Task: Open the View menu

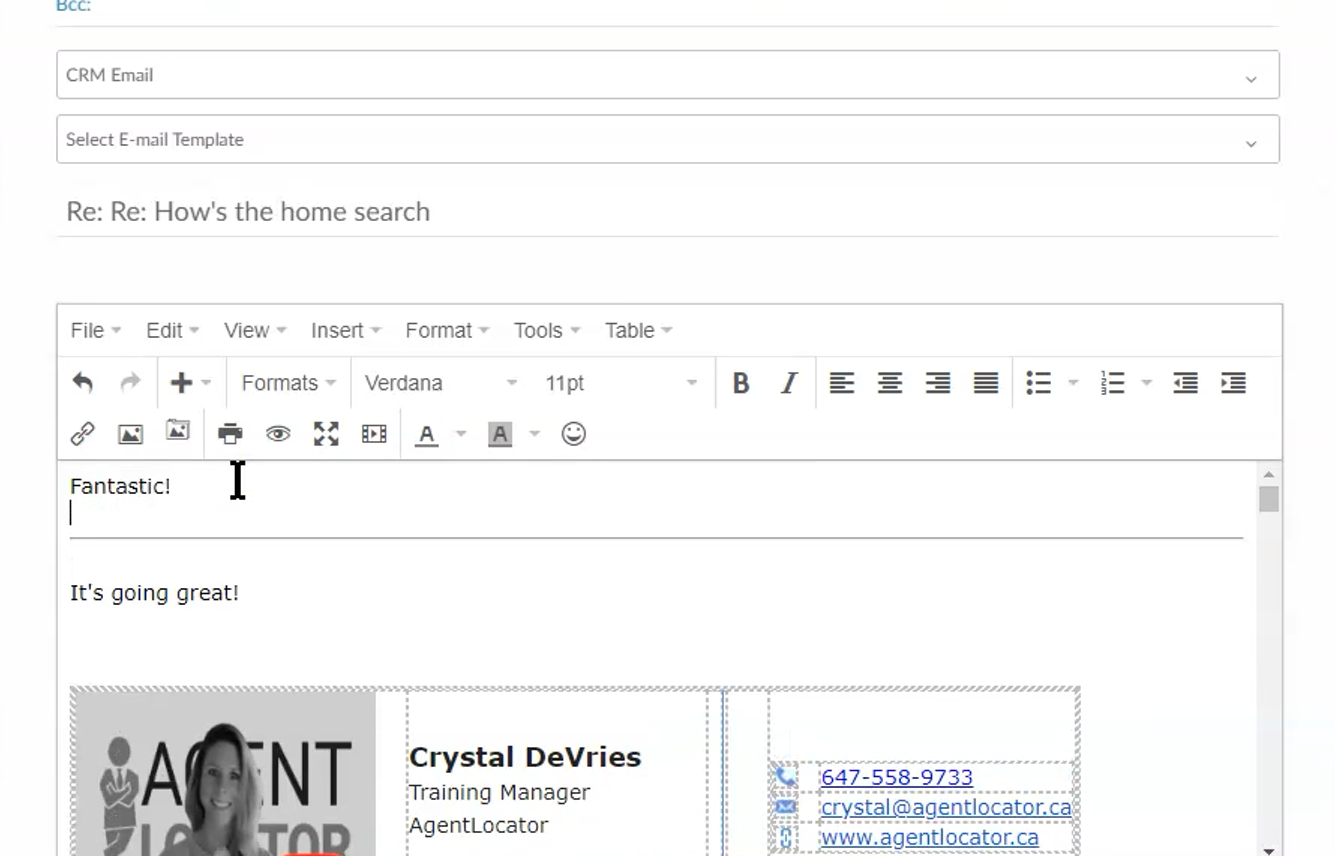Action: click(255, 330)
